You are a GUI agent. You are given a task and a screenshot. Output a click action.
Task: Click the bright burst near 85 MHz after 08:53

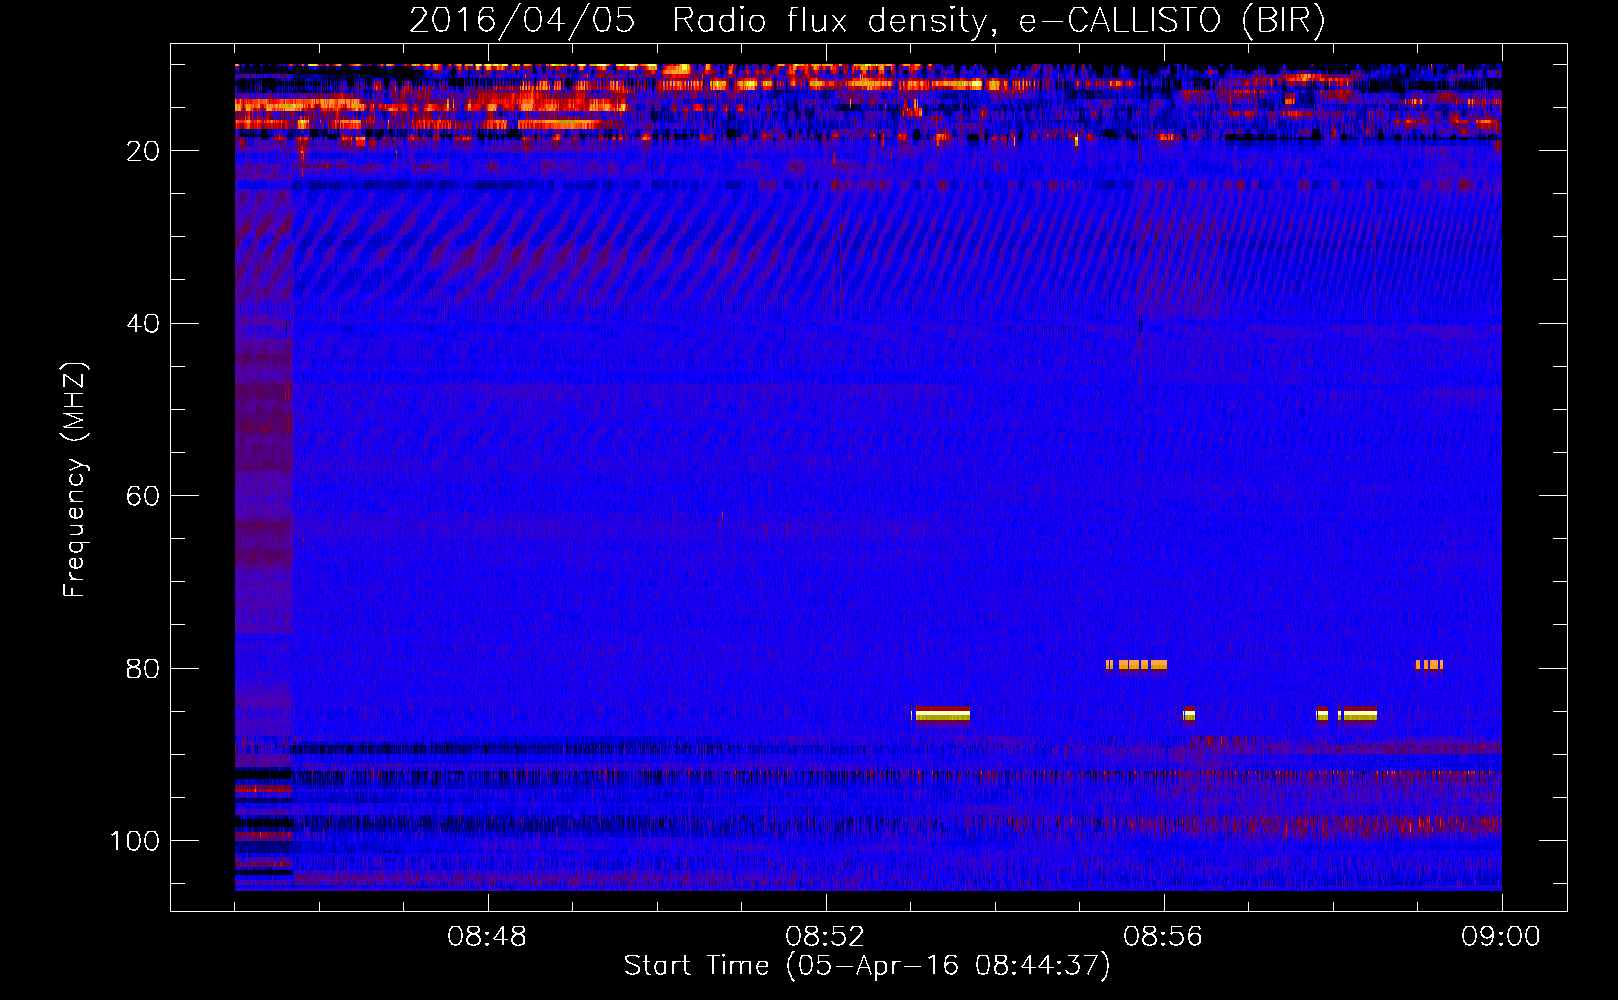941,714
